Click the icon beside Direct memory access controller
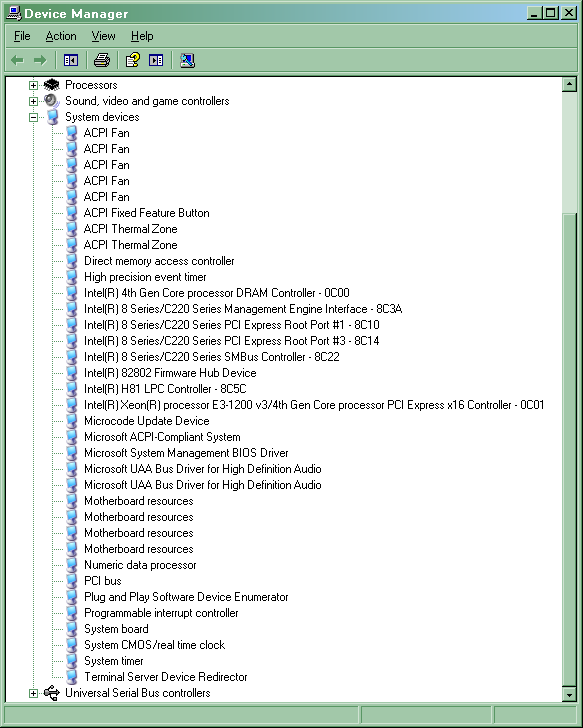 71,261
